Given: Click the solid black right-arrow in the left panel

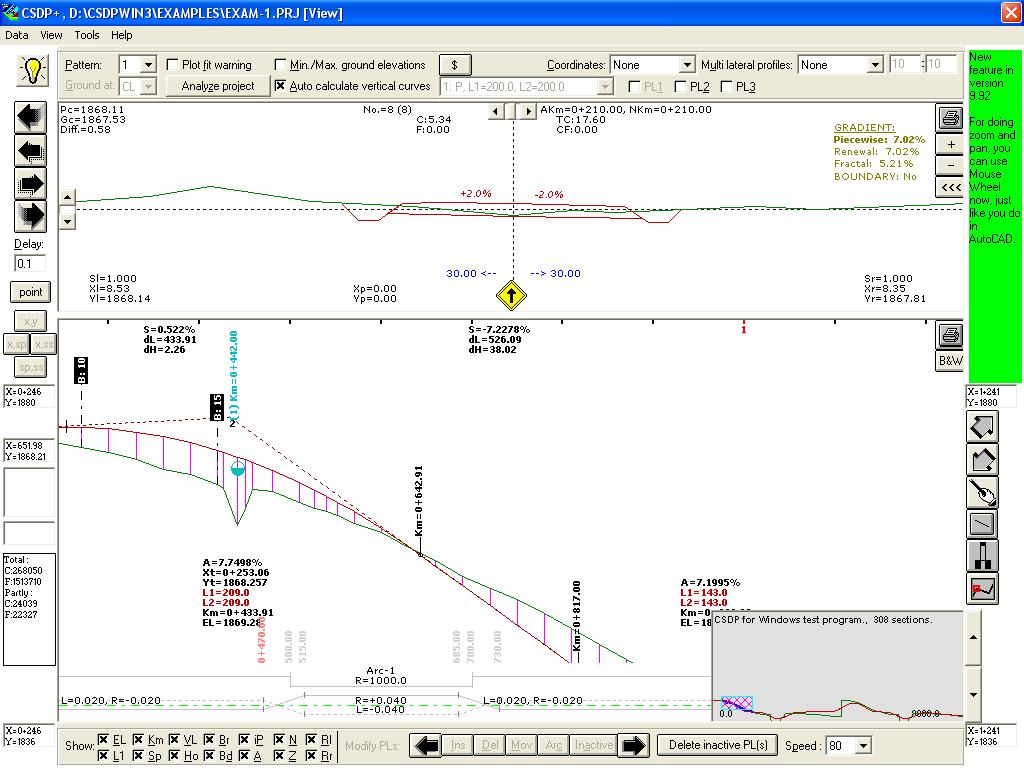Looking at the screenshot, I should click(30, 216).
